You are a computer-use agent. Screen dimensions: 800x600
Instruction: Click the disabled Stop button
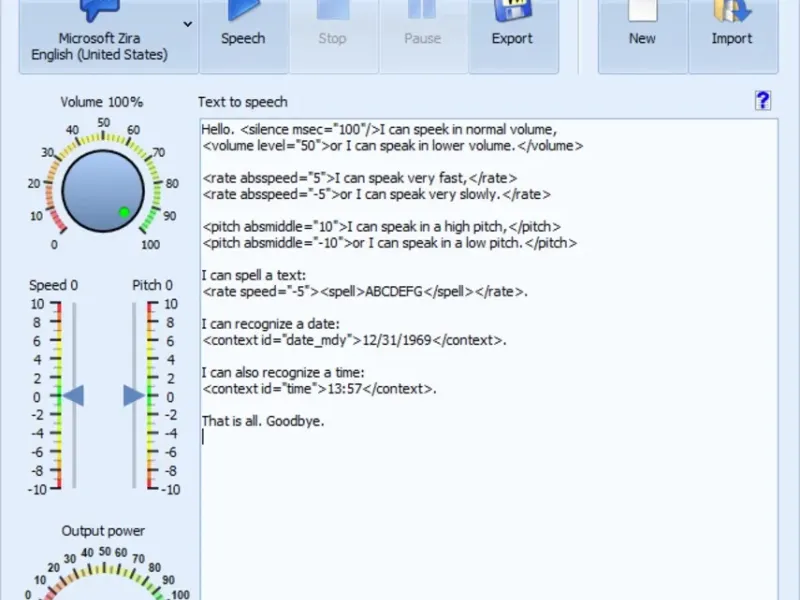point(333,36)
